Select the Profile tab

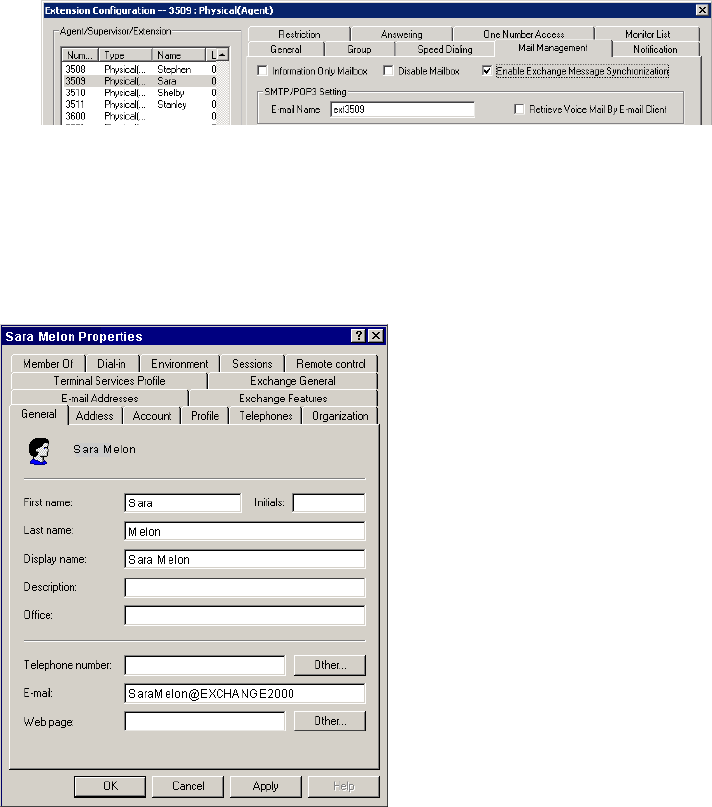tap(205, 416)
